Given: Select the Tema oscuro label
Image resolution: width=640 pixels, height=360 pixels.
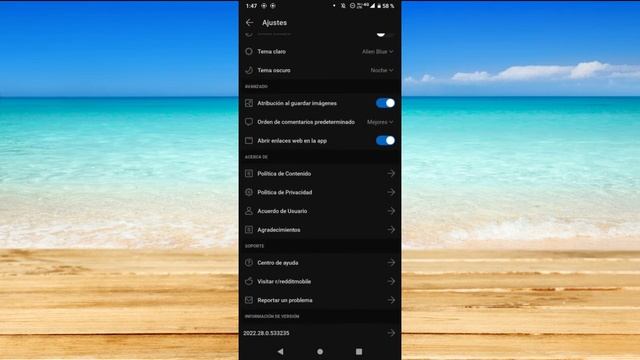Looking at the screenshot, I should pos(274,70).
